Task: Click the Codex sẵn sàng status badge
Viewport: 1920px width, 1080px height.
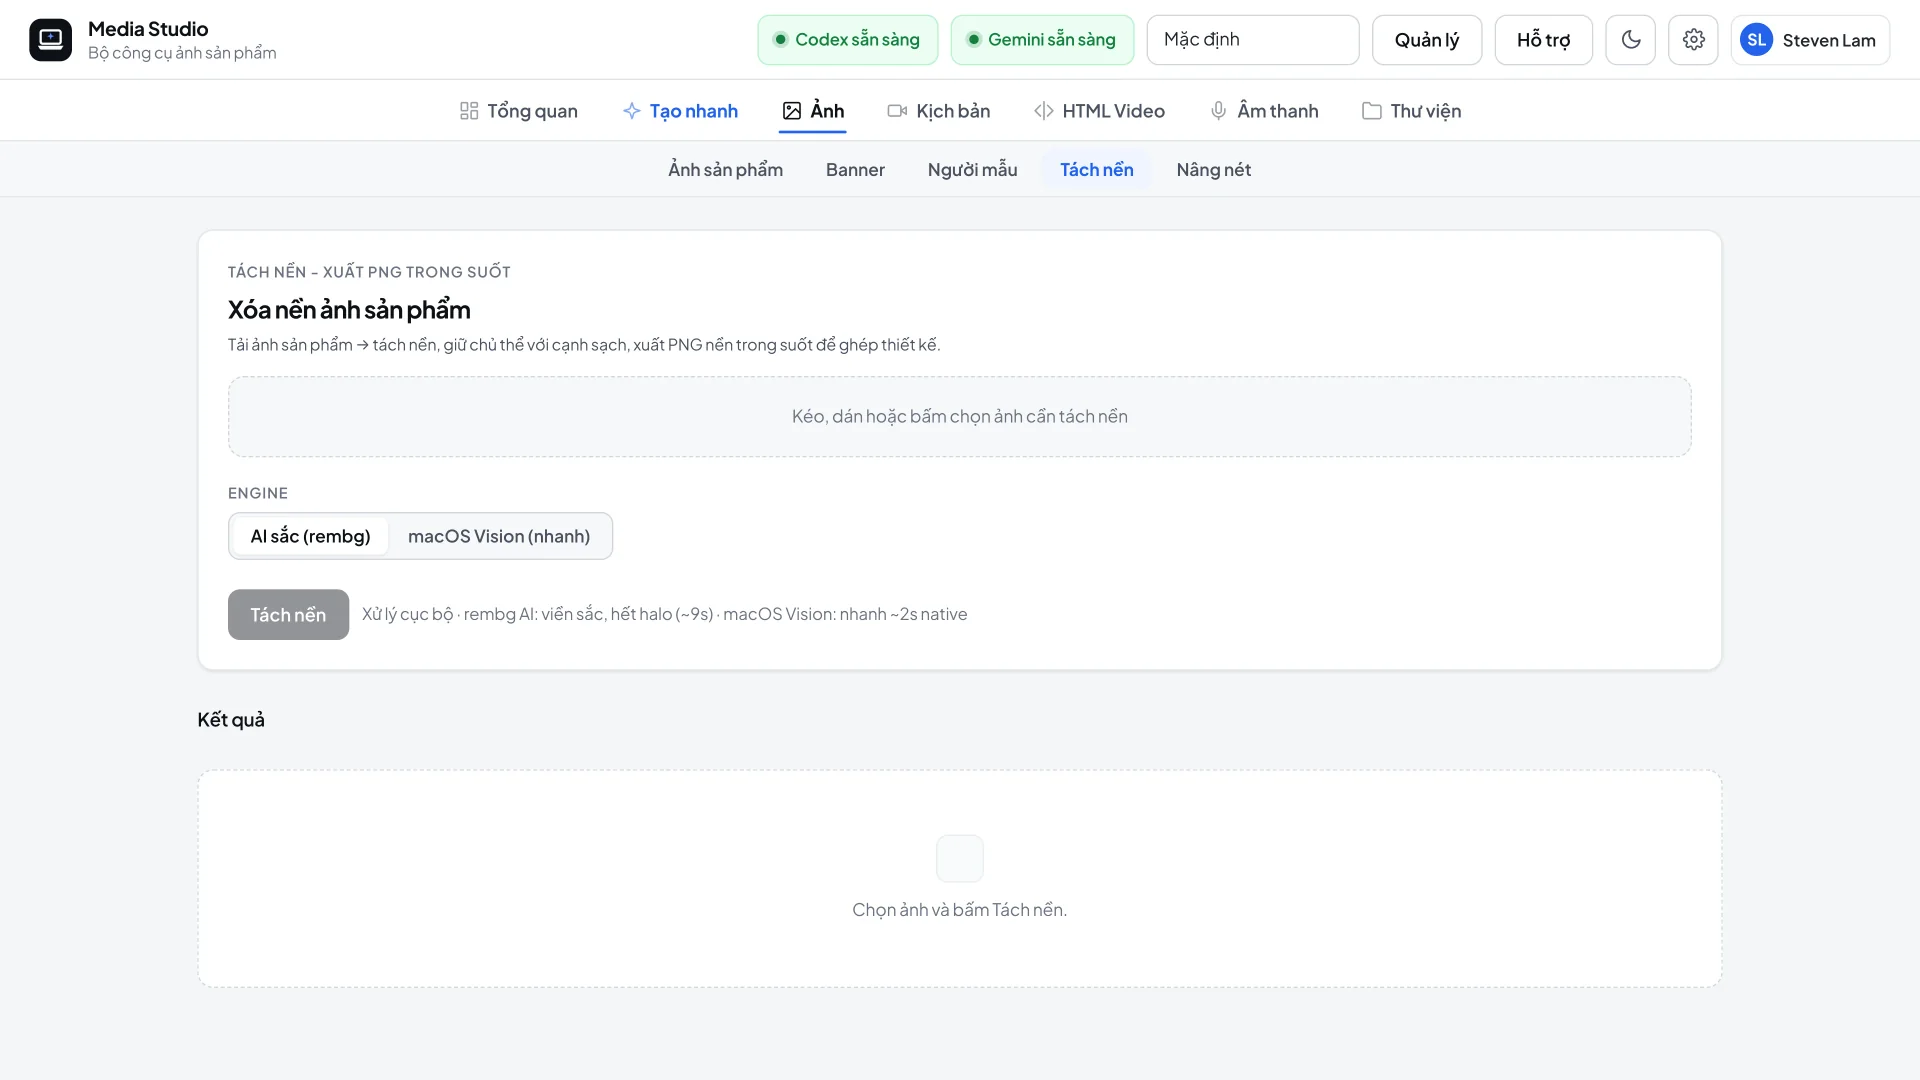Action: [x=848, y=40]
